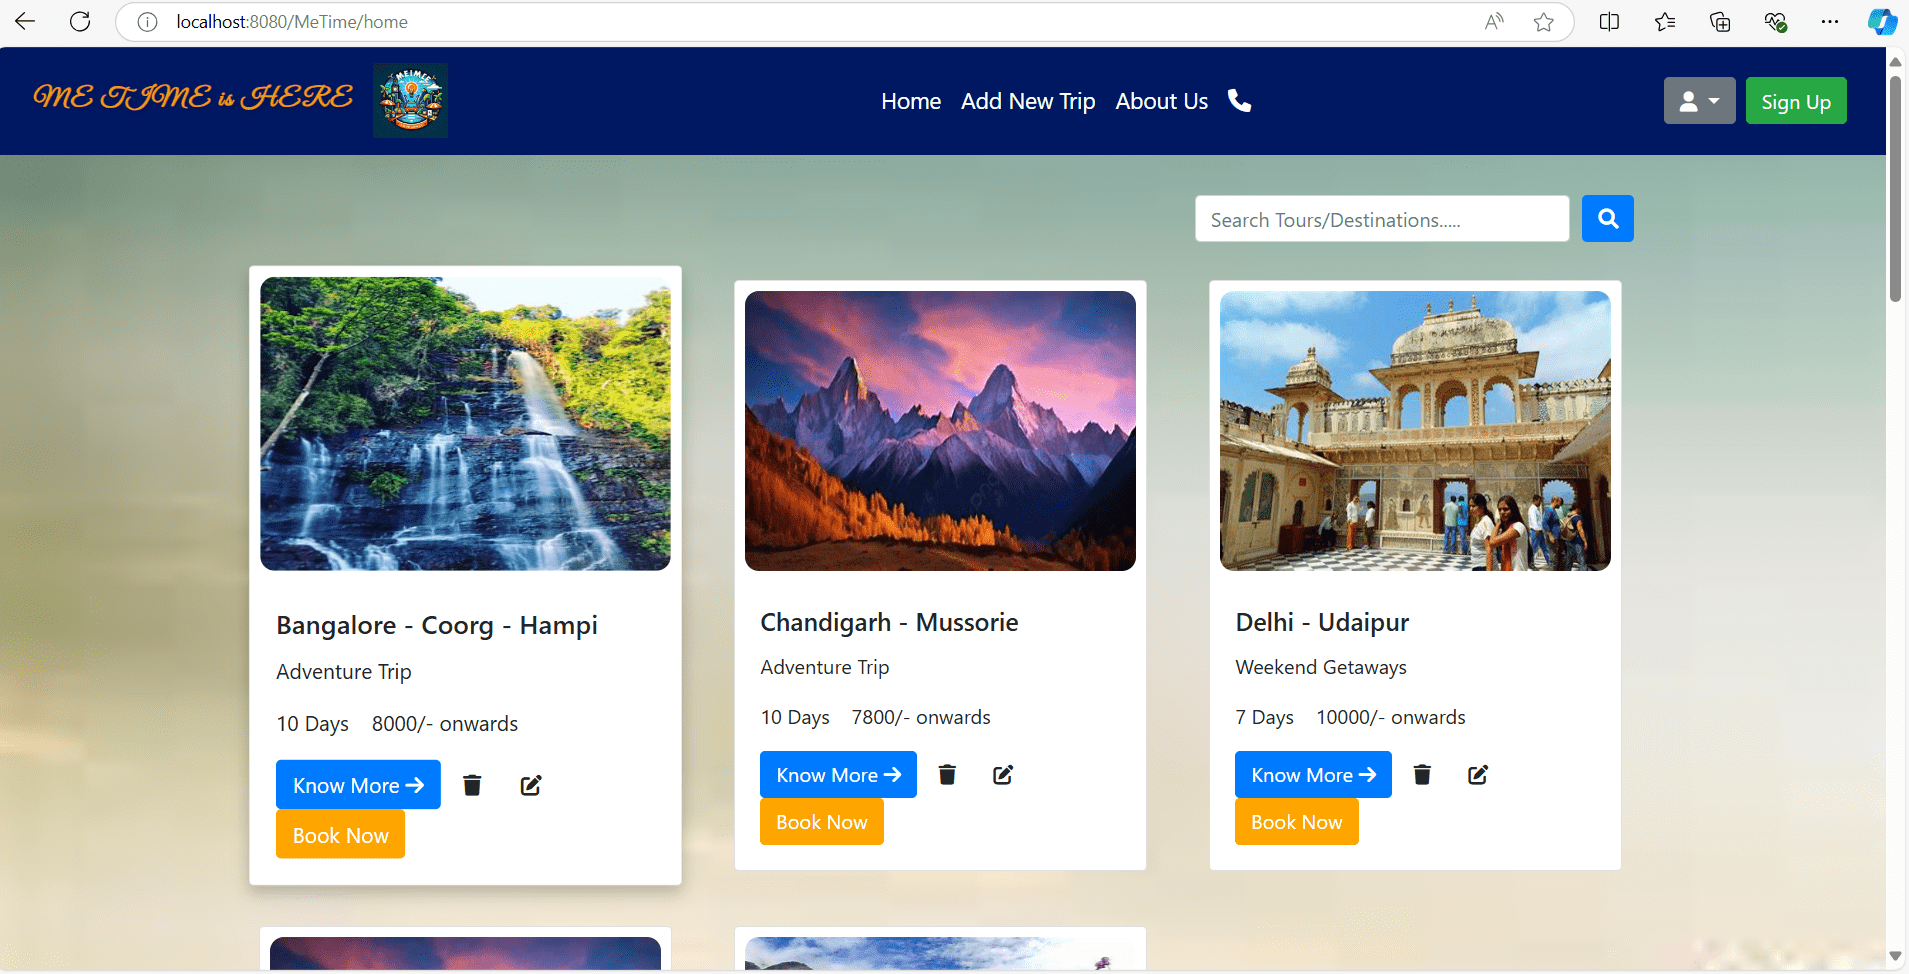Click Book Now for the Chandigarh - Mussorie trip
1909x974 pixels.
821,821
